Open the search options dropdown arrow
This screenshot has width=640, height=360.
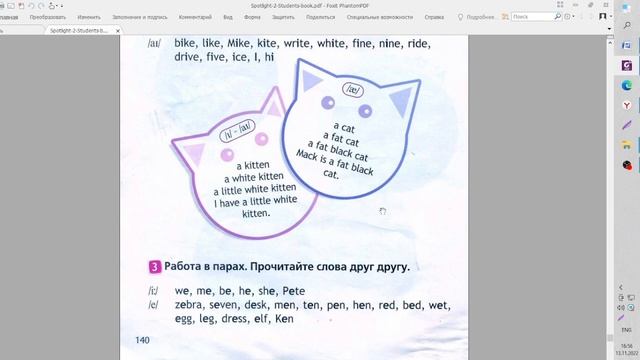573,17
